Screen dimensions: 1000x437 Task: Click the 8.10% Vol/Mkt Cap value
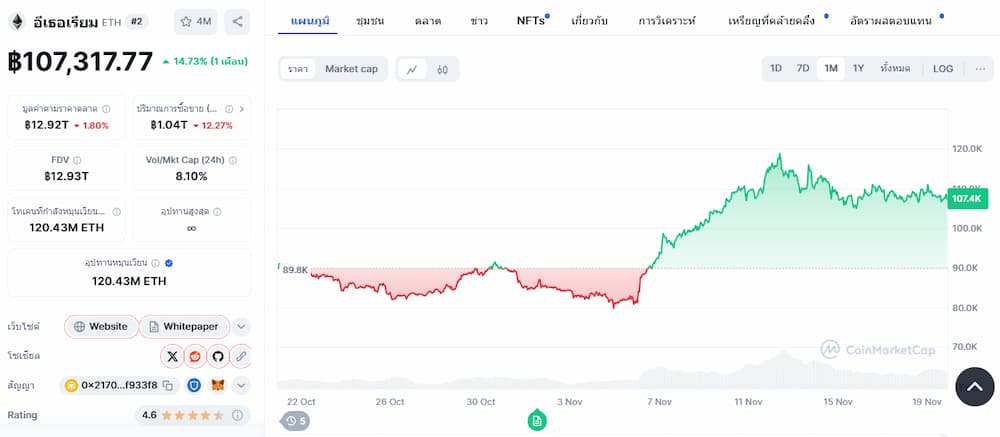[x=191, y=176]
